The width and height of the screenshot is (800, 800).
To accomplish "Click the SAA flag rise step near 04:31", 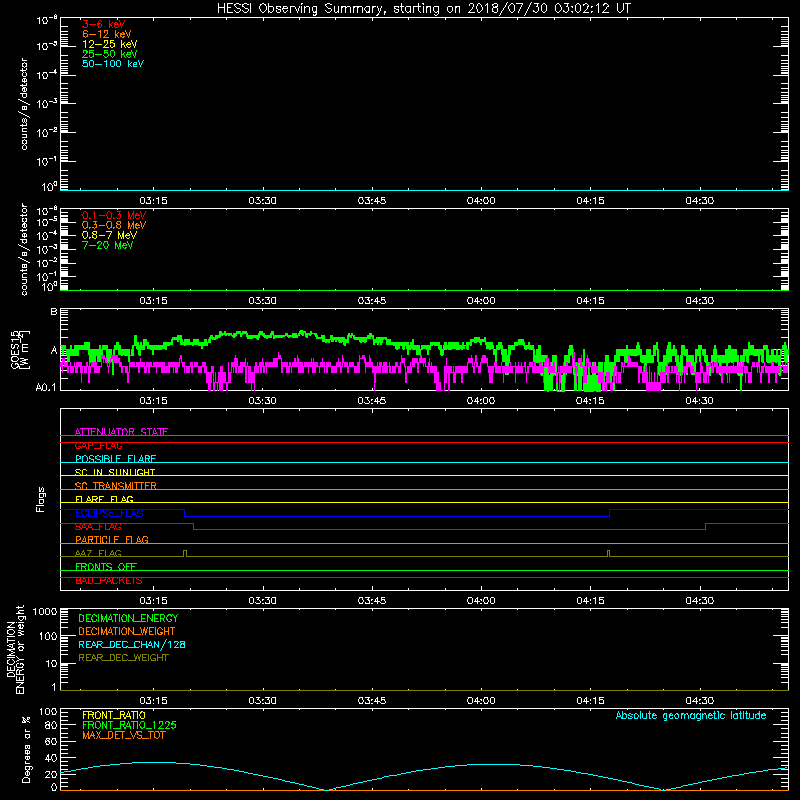I will point(706,527).
